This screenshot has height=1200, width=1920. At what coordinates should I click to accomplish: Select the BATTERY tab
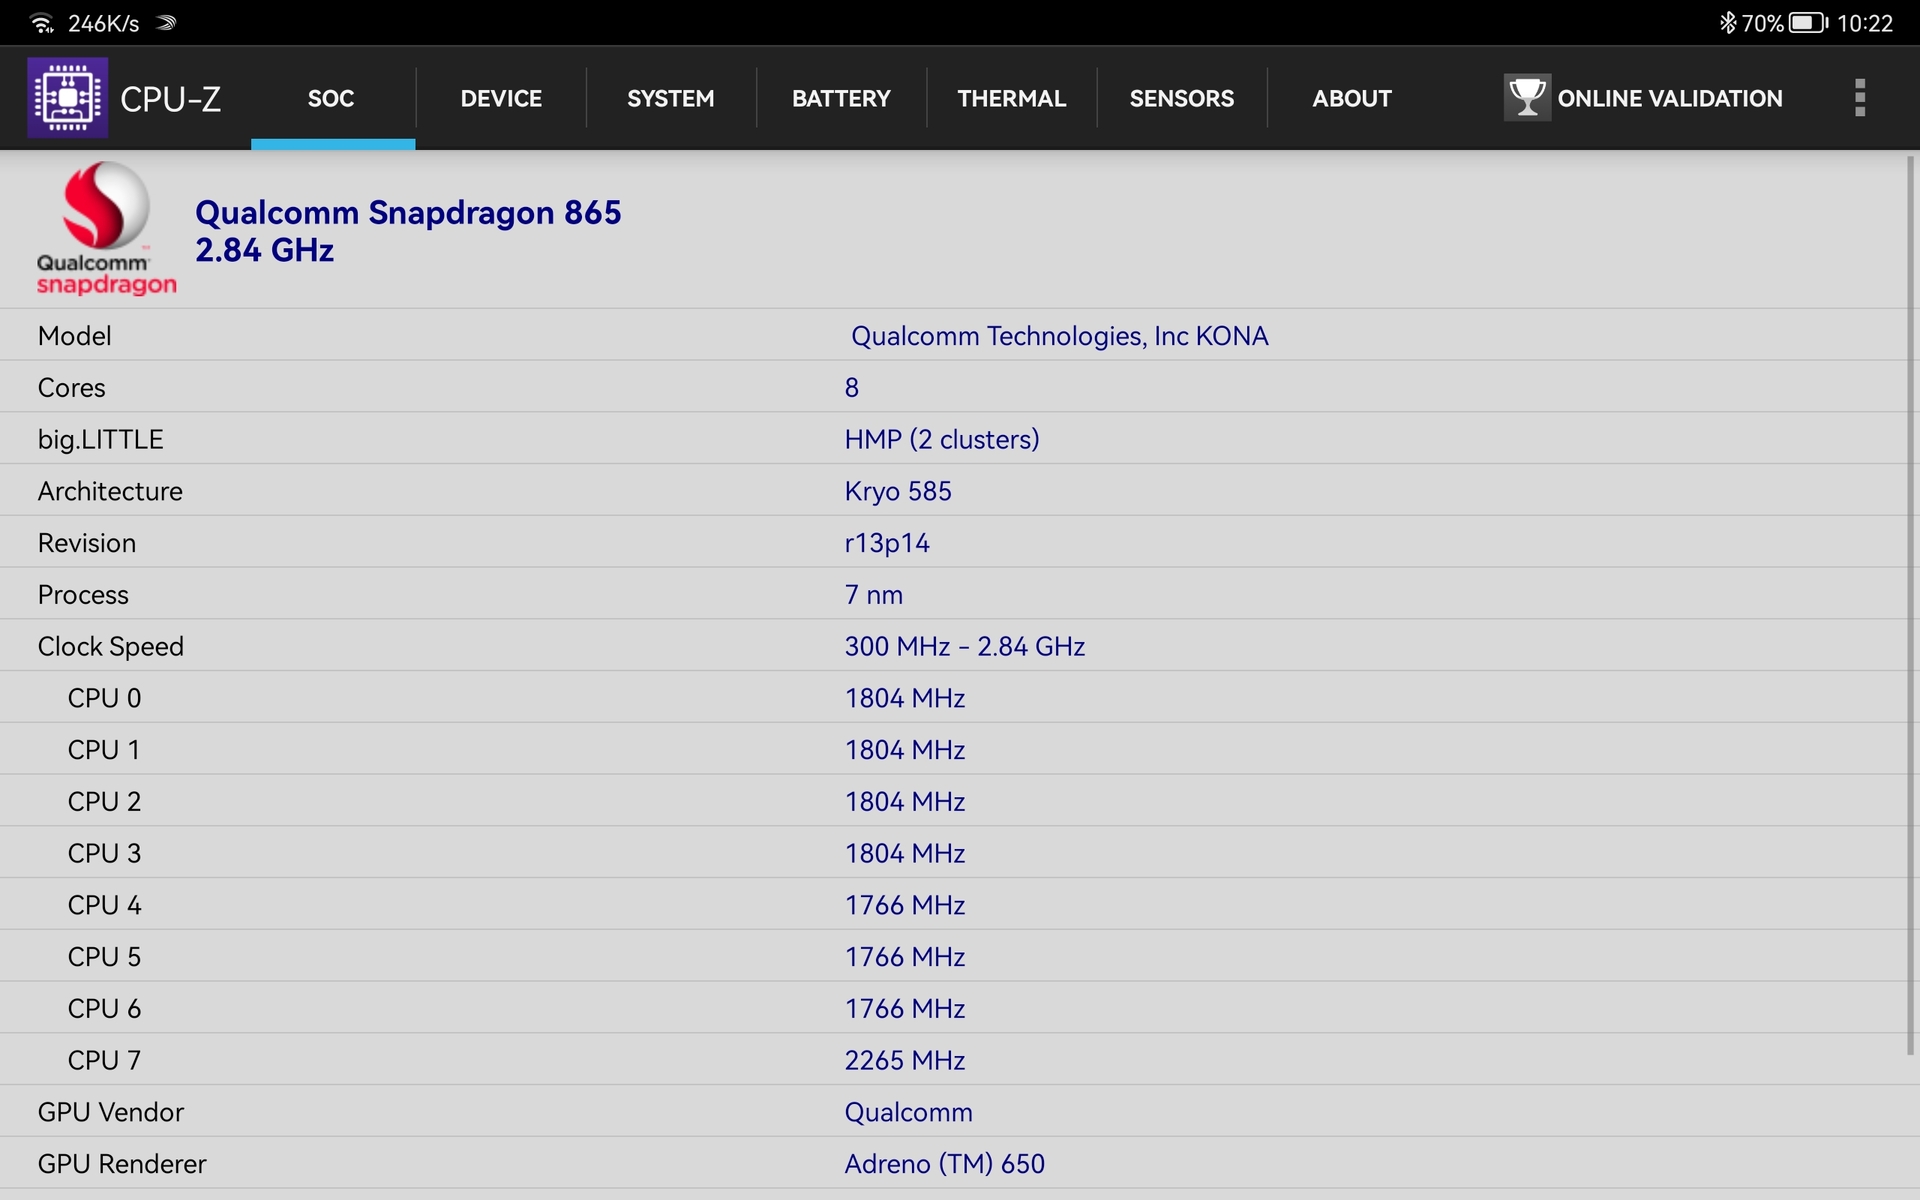(x=841, y=98)
